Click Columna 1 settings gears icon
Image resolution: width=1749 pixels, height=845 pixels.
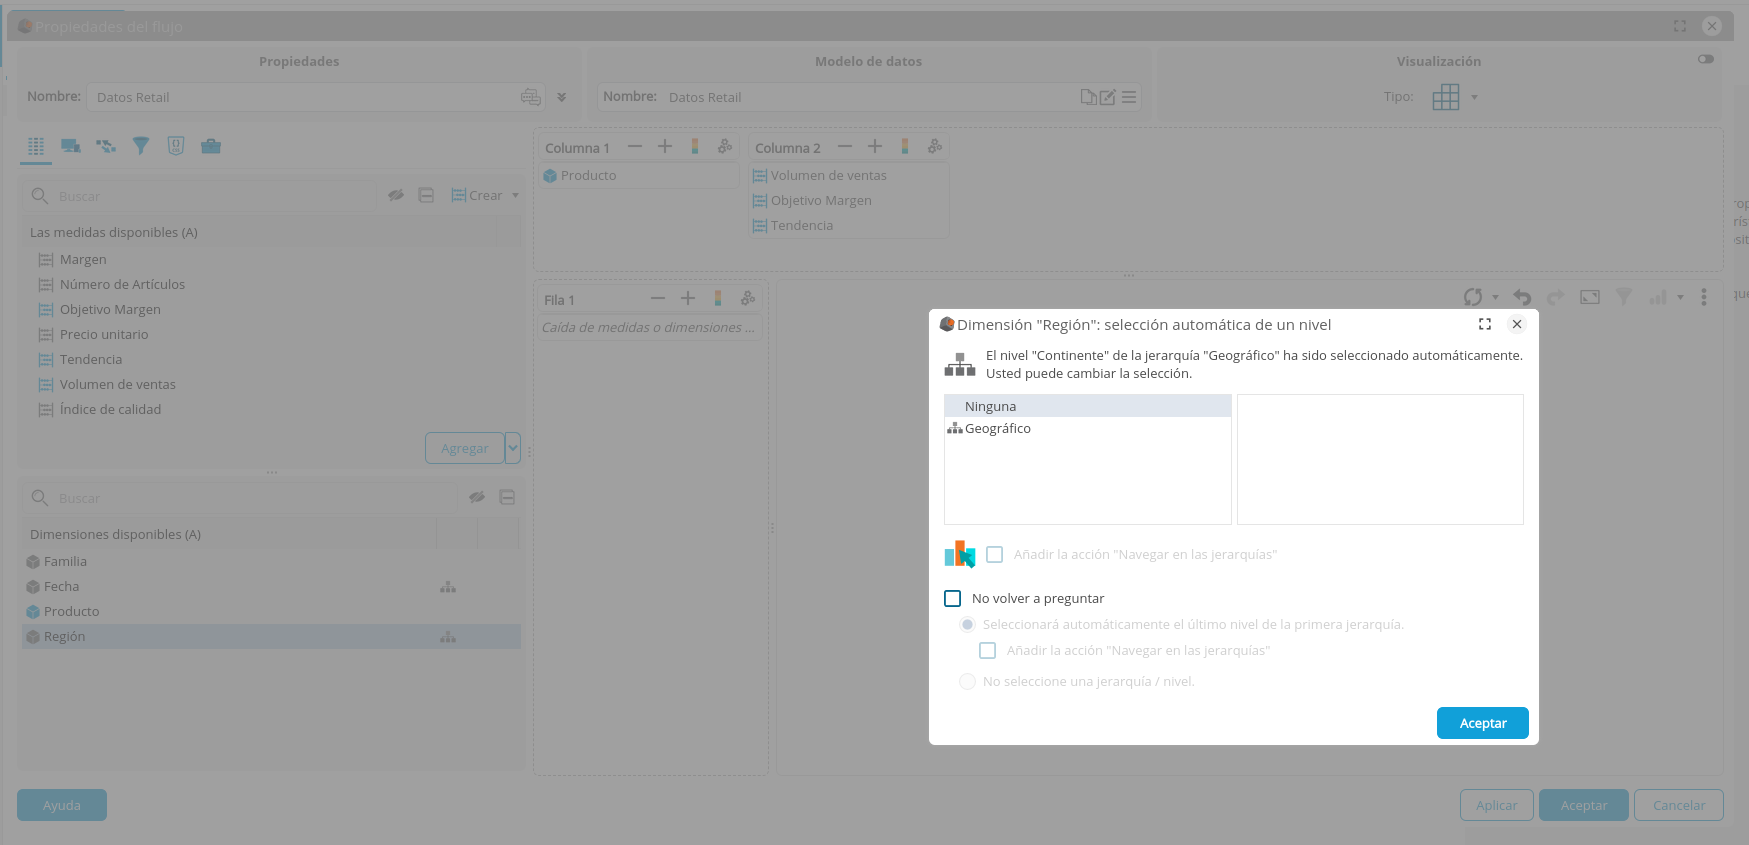pos(725,147)
